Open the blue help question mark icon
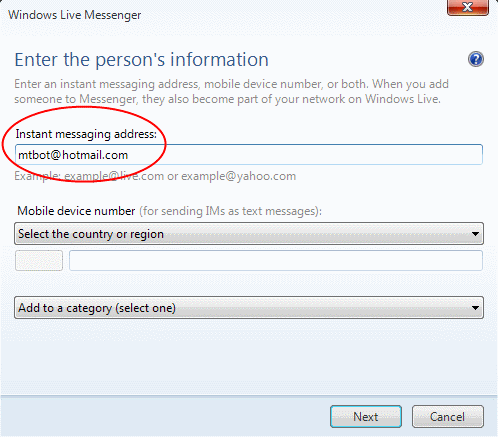Viewport: 498px width, 437px height. pyautogui.click(x=476, y=59)
